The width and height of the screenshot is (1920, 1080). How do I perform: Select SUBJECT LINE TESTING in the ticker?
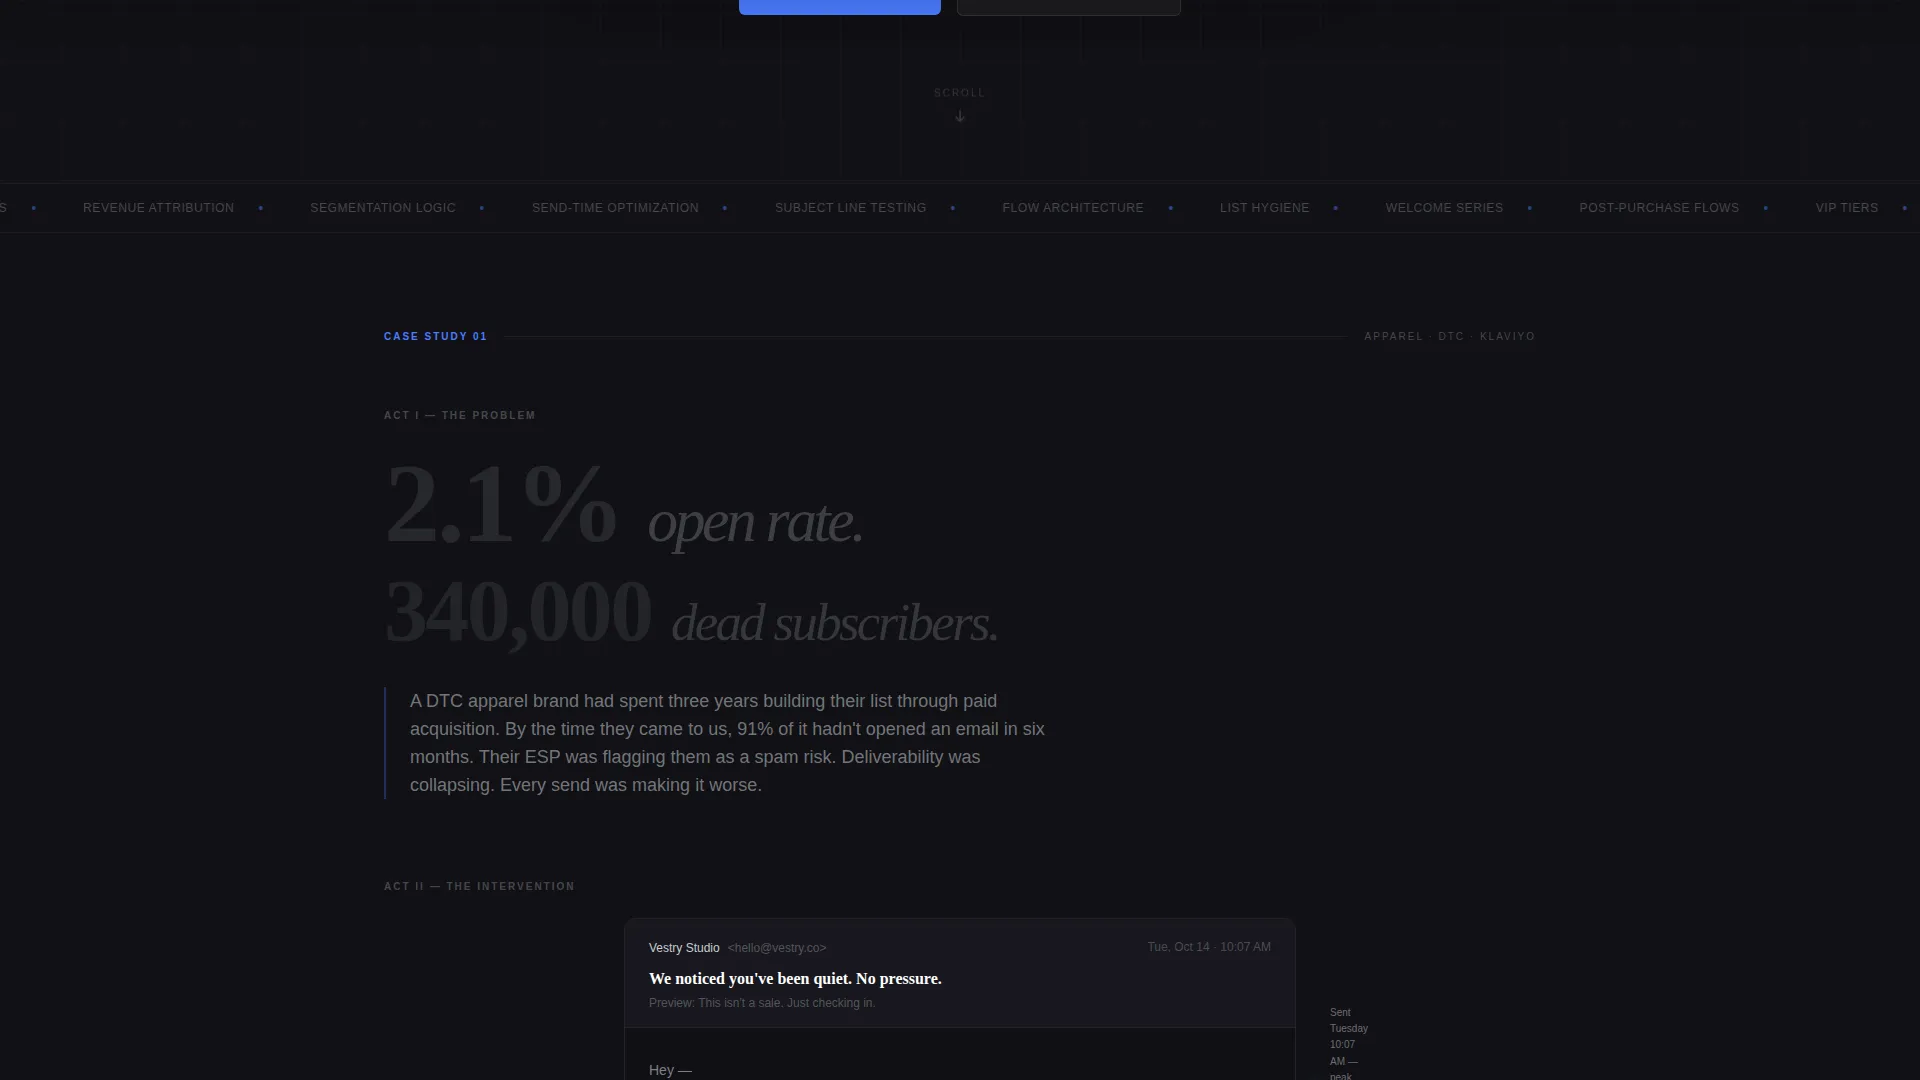(850, 208)
